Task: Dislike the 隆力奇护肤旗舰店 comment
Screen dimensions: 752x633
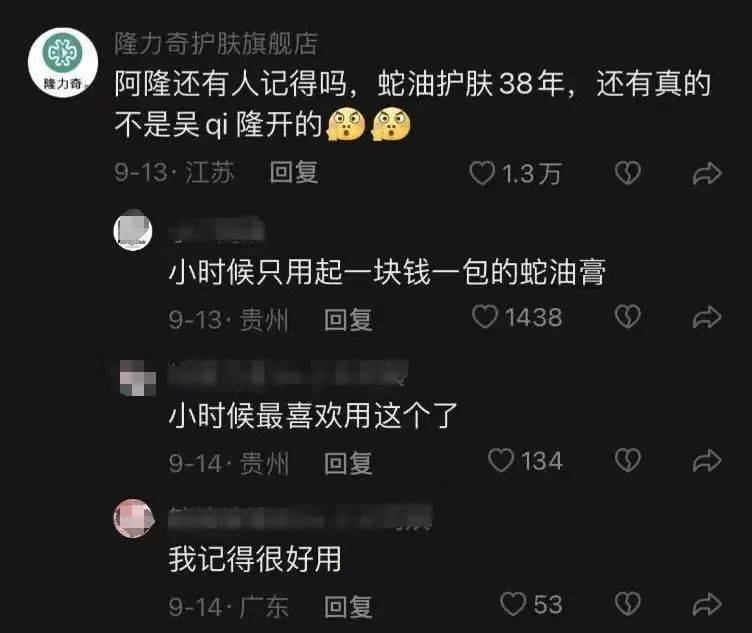Action: 627,173
